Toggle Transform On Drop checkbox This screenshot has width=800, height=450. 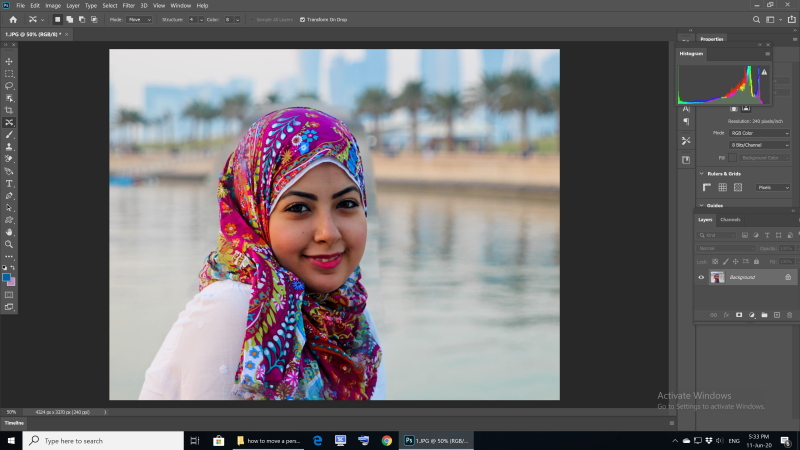303,20
